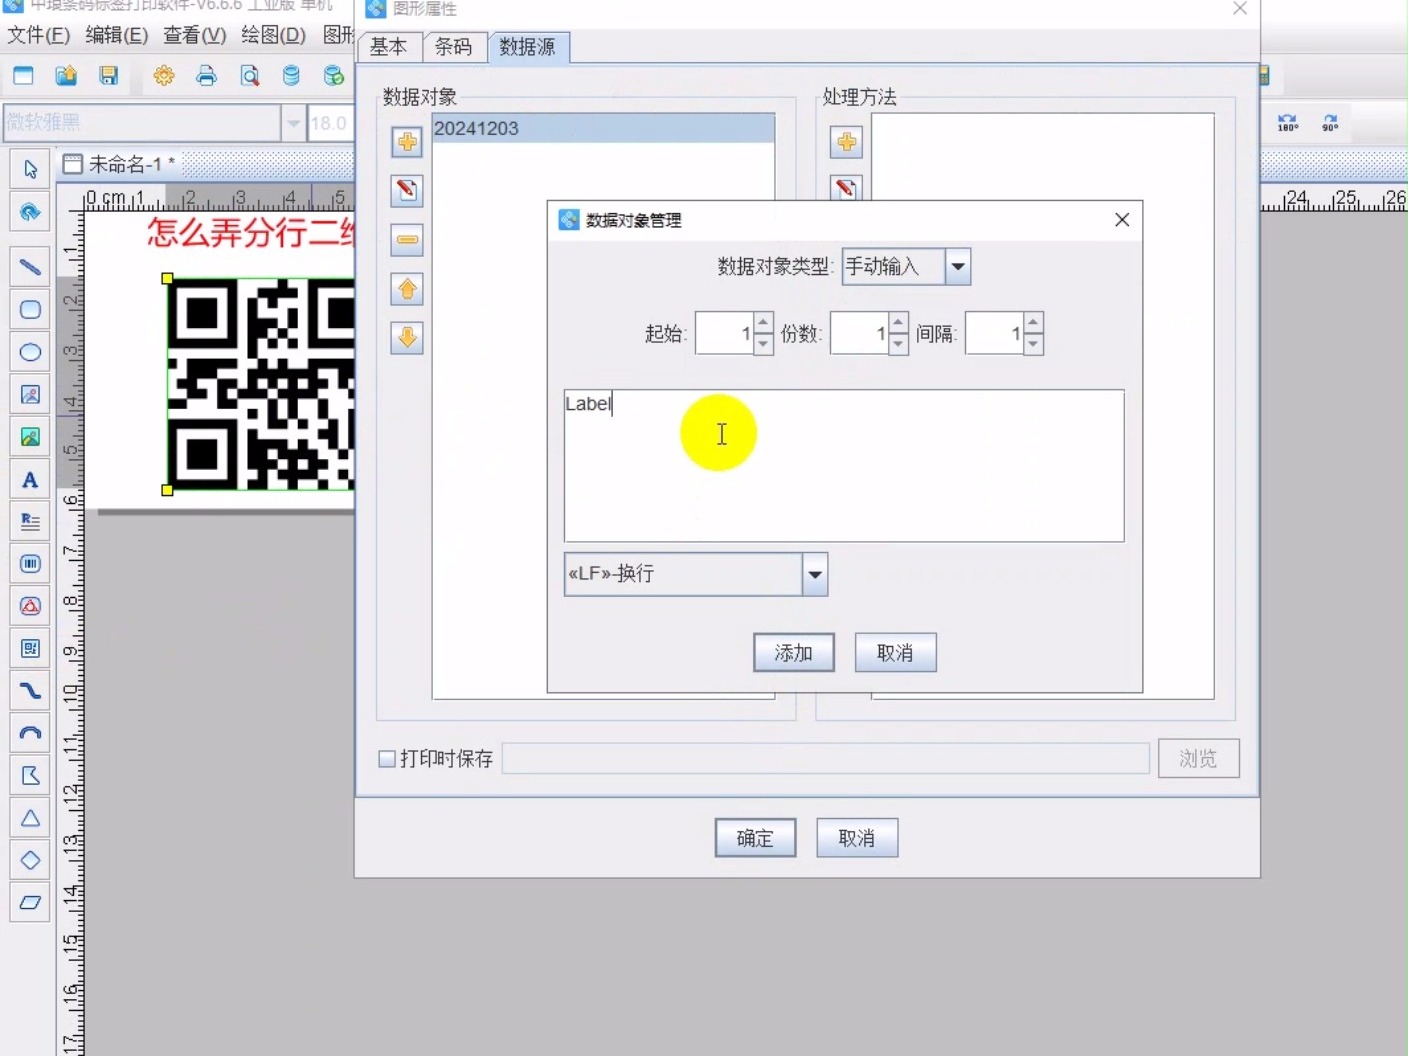Open document settings gear icon

point(164,76)
